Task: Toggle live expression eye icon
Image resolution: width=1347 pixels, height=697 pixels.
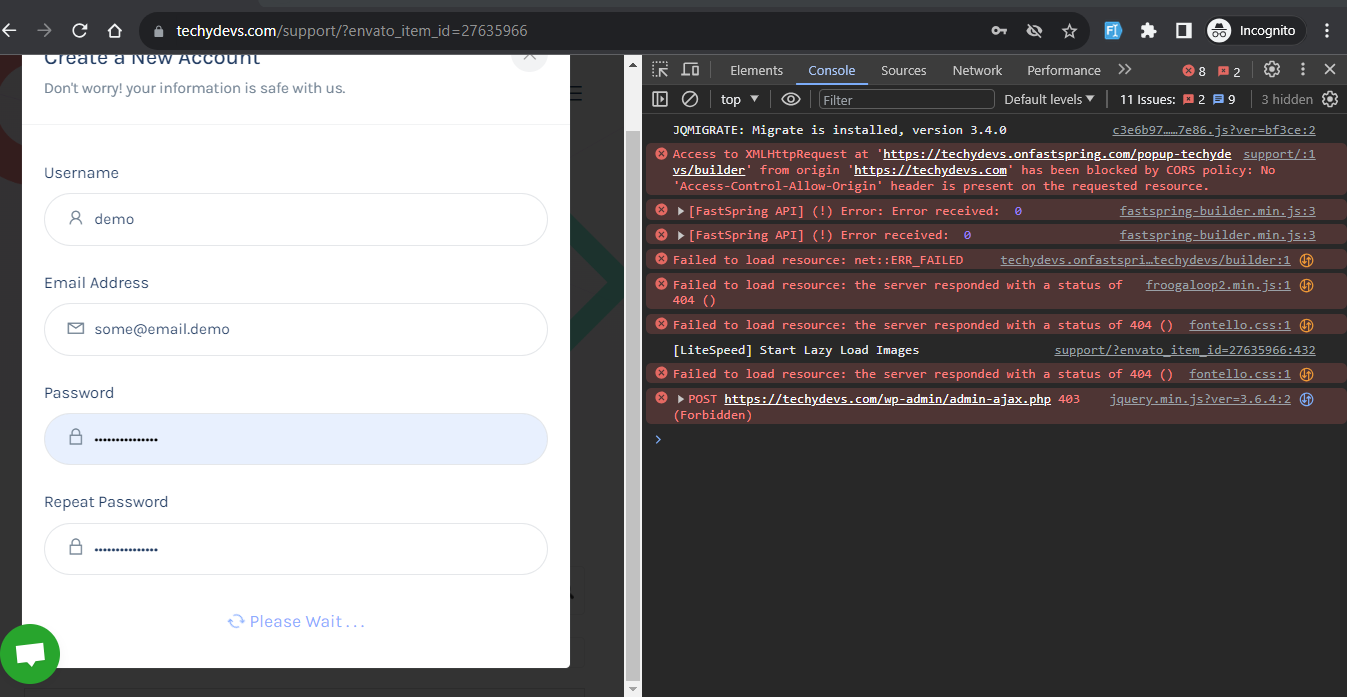Action: pyautogui.click(x=790, y=99)
